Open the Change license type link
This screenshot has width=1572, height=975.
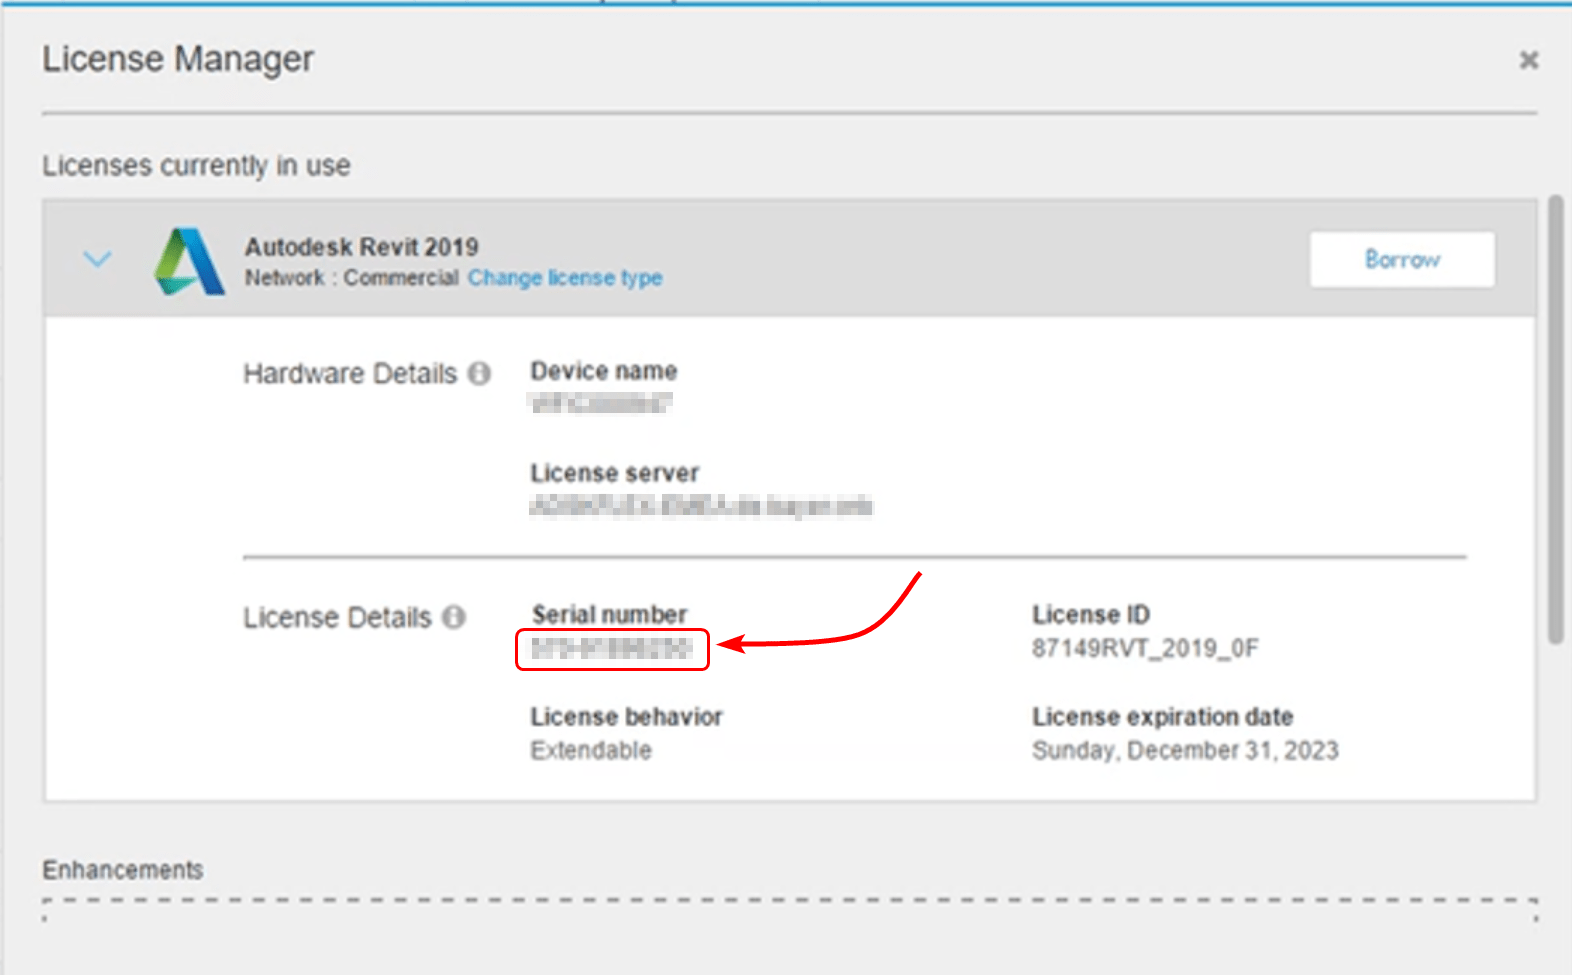pyautogui.click(x=565, y=278)
